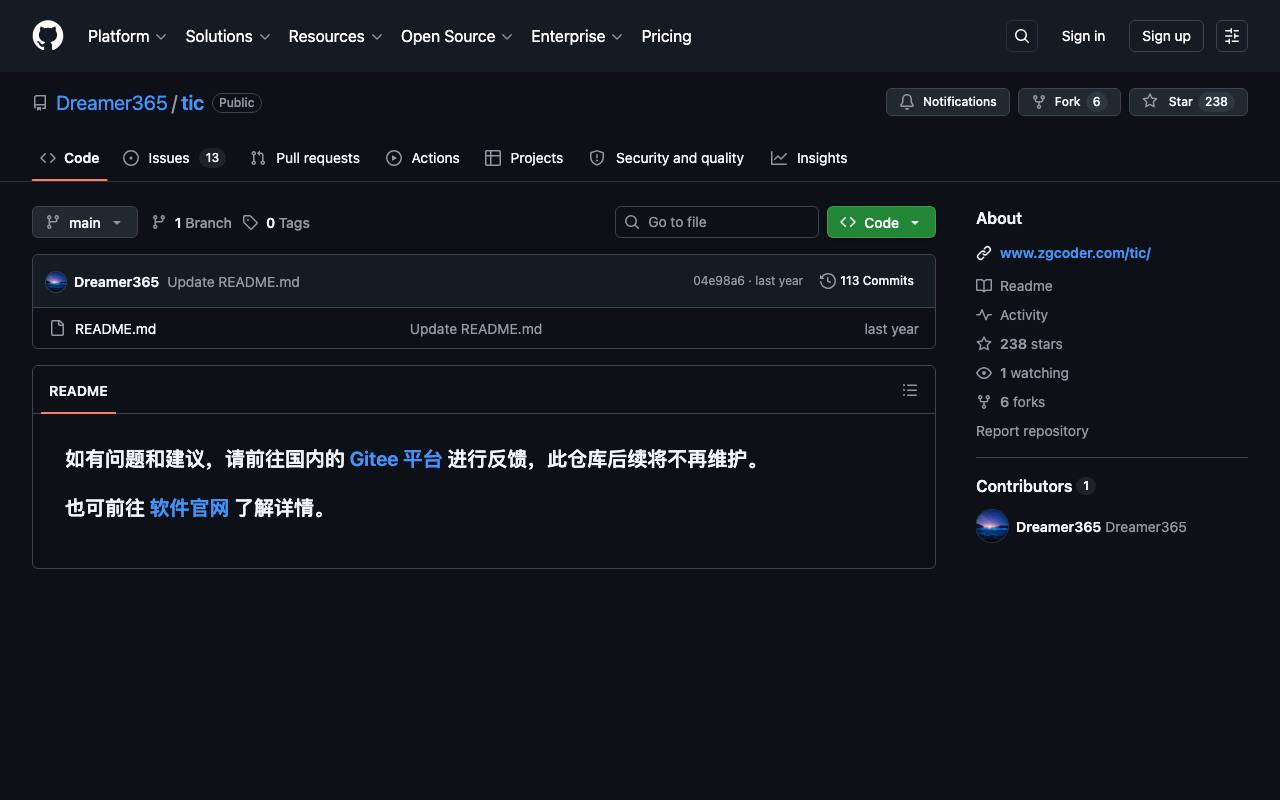Switch to the Issues tab
This screenshot has width=1280, height=800.
pos(174,158)
